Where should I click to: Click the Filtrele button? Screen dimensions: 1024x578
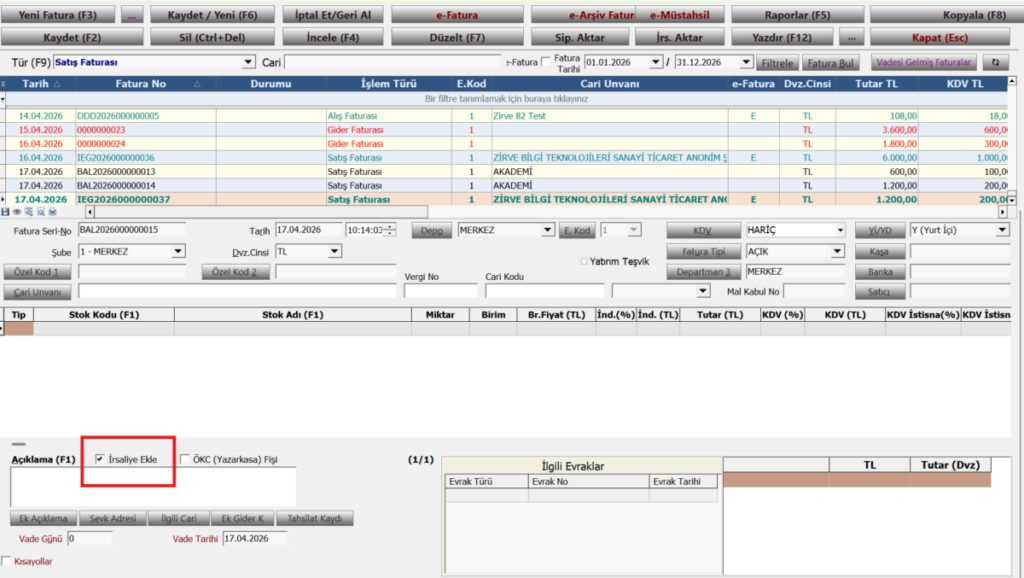[777, 63]
